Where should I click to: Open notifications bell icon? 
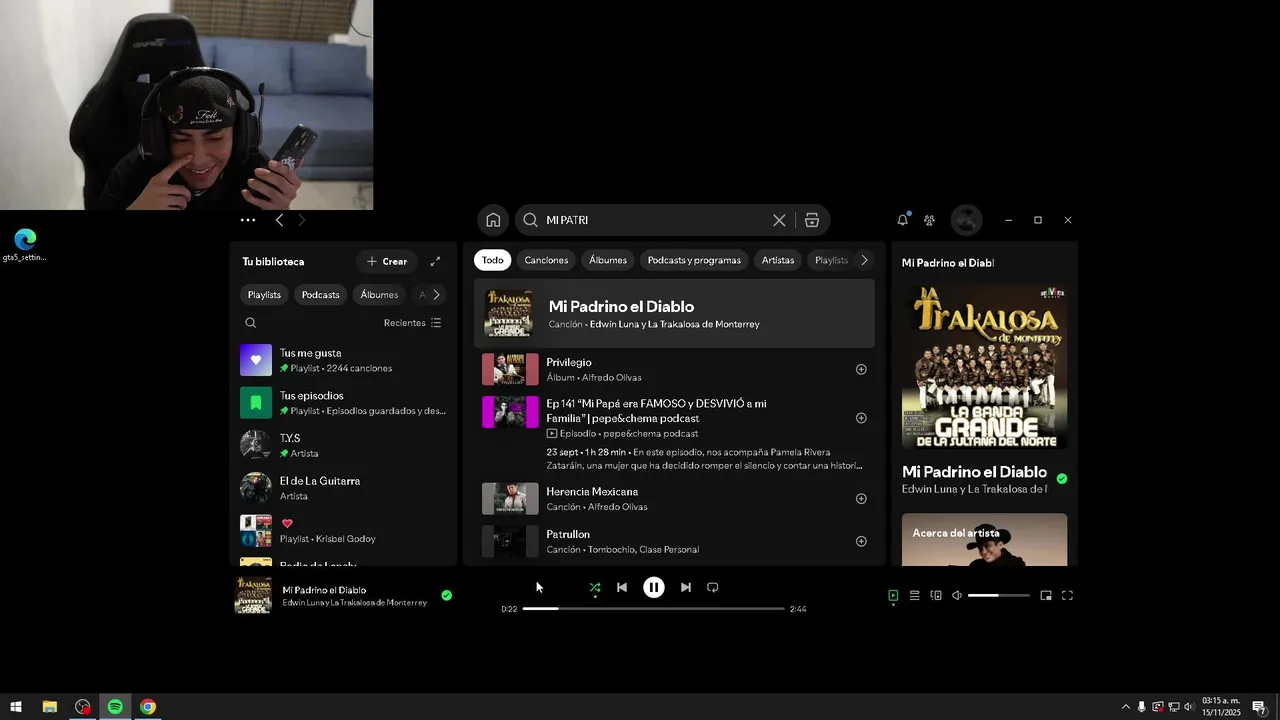click(x=902, y=220)
